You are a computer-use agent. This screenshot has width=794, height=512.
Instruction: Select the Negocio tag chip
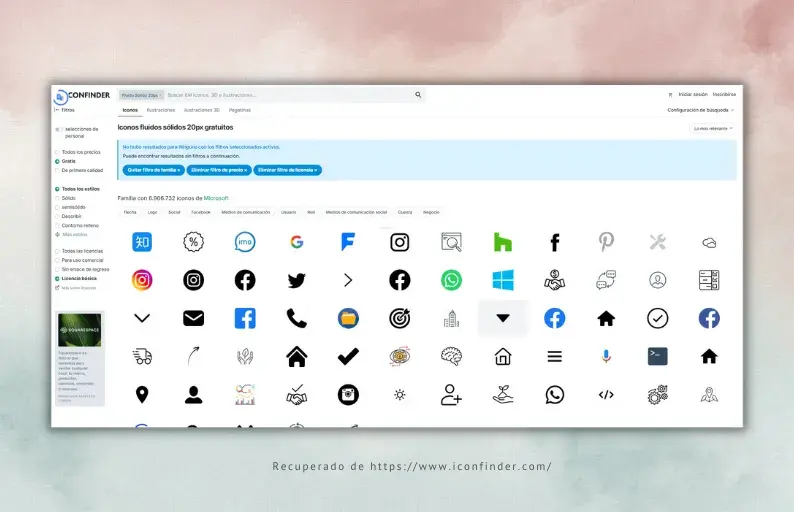pos(431,212)
